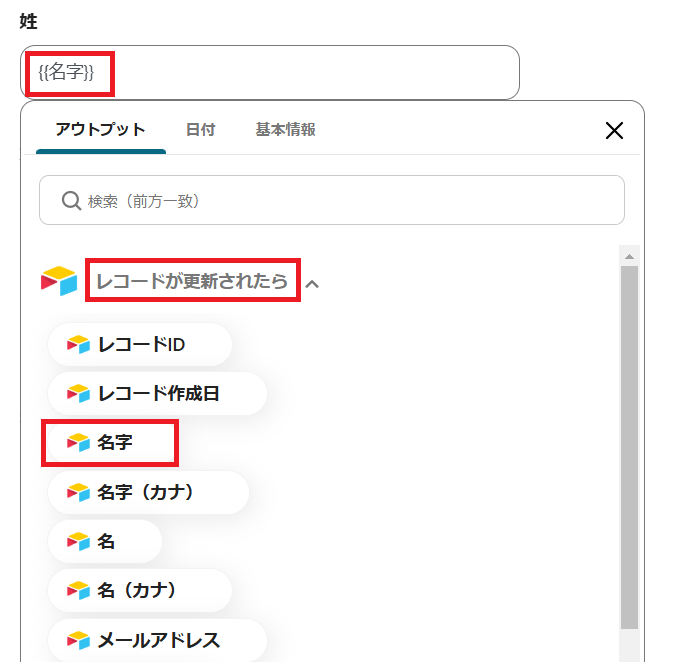Image resolution: width=673 pixels, height=662 pixels.
Task: Click the search magnifier icon
Action: [71, 201]
